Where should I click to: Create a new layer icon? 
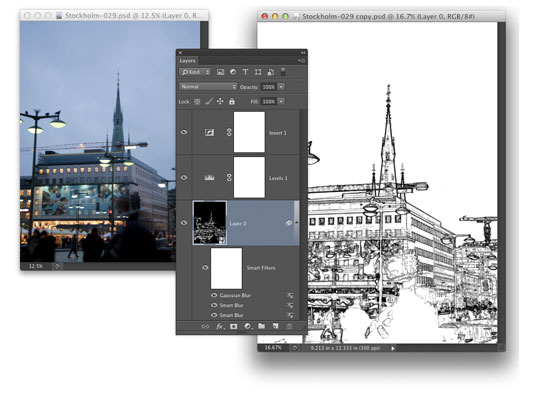click(275, 326)
